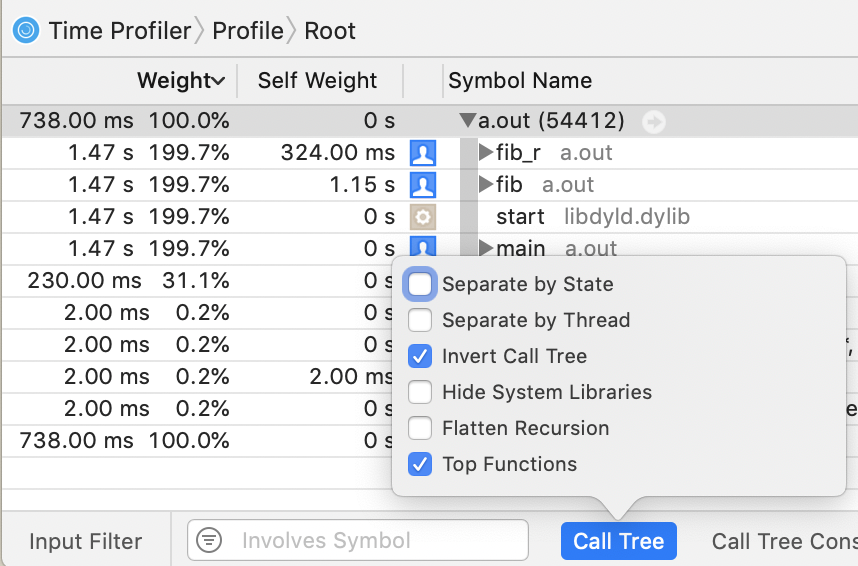Click the system library gear icon for start
858x566 pixels.
point(424,217)
